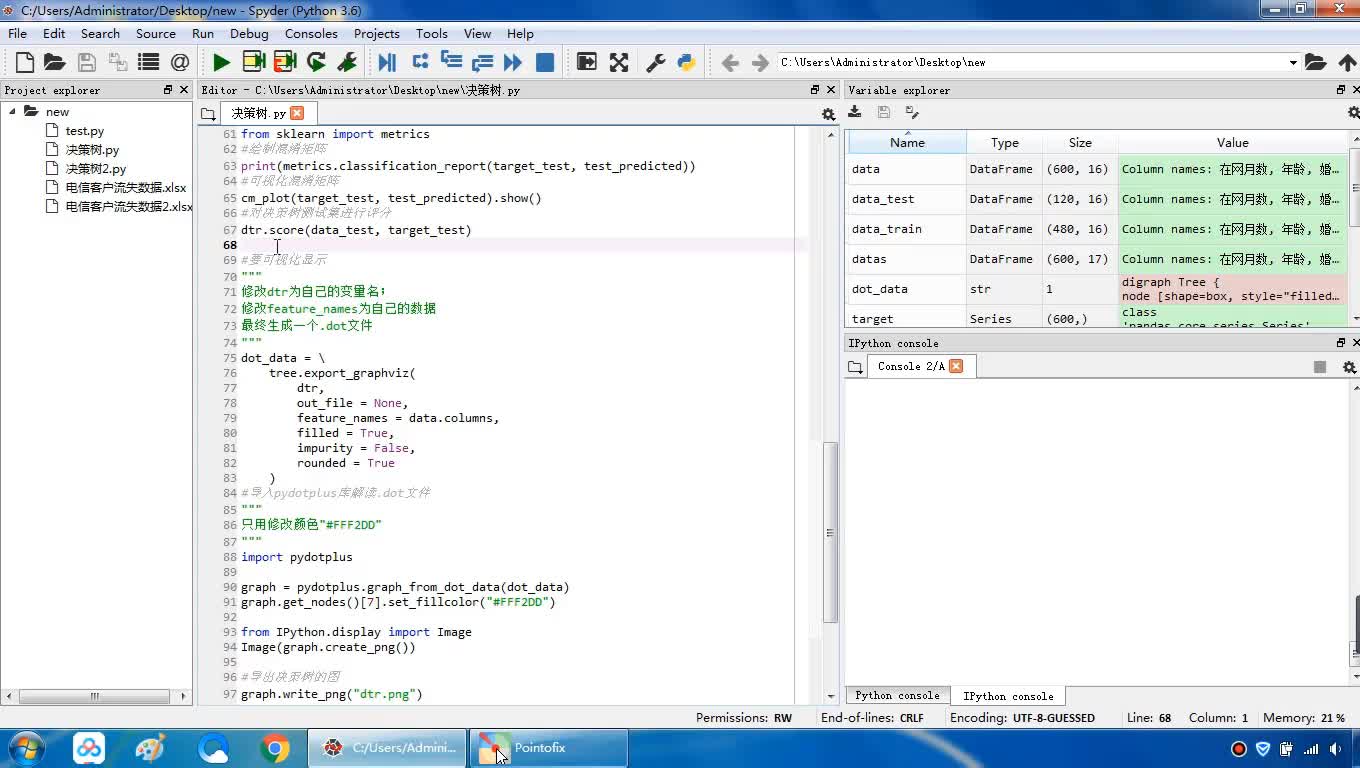
Task: Open test.py in the project explorer
Action: (84, 131)
